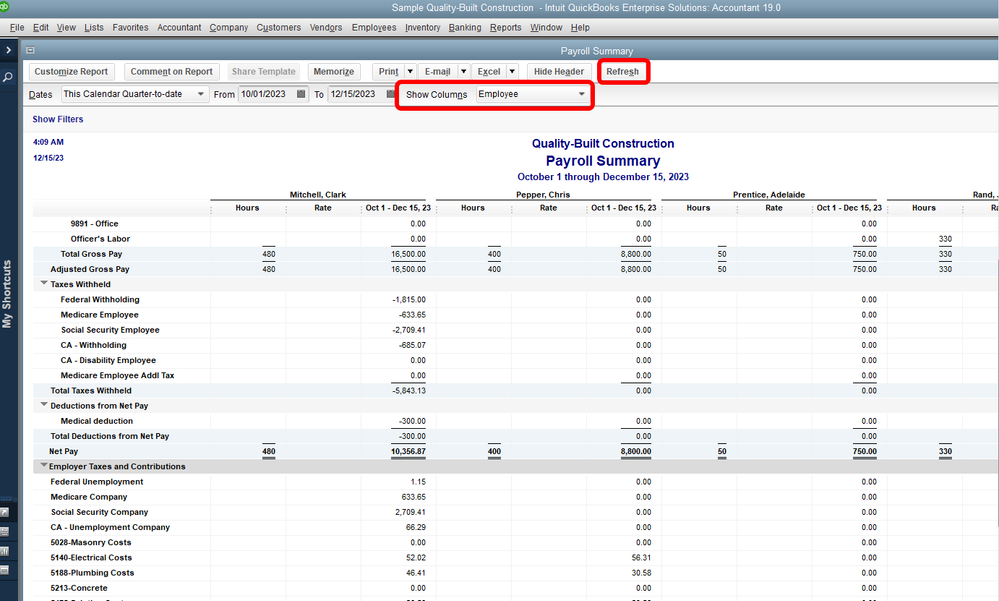Select the Pepper, Chris column header
This screenshot has width=999, height=601.
(x=543, y=194)
